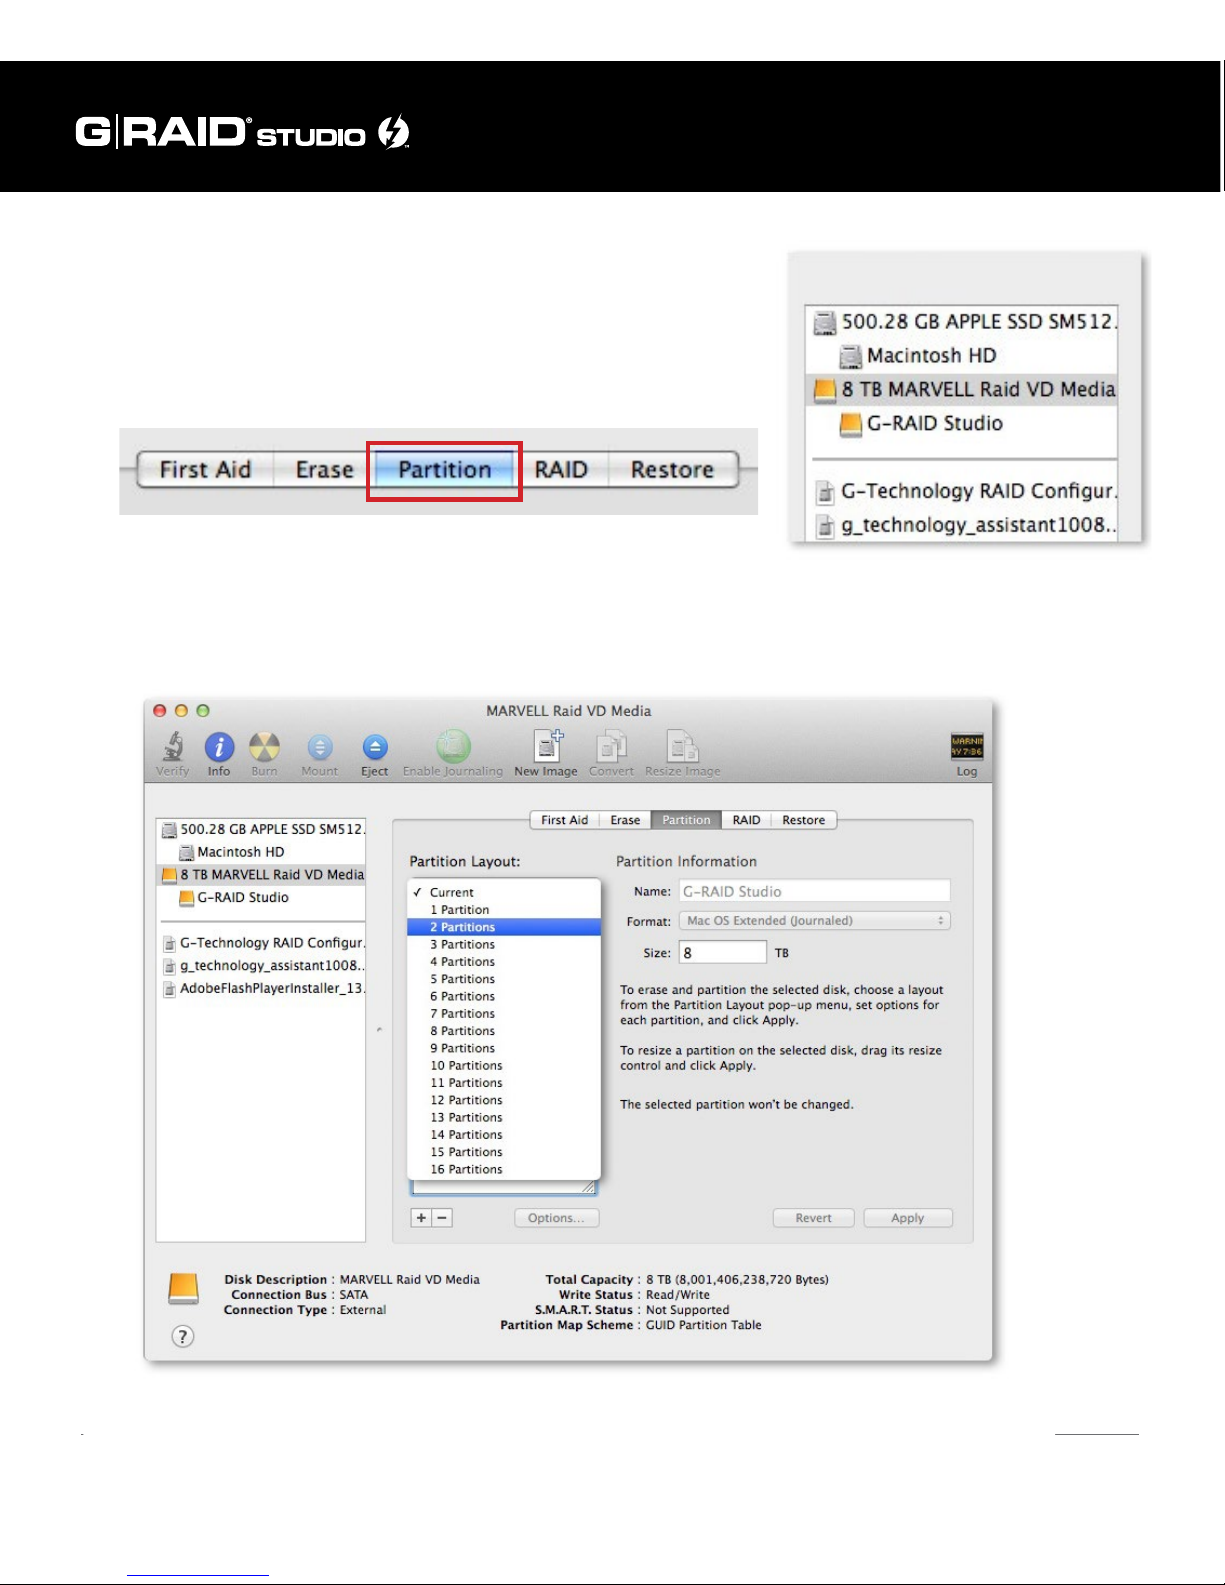Click the Size input field
Viewport: 1225px width, 1585px height.
tap(723, 953)
